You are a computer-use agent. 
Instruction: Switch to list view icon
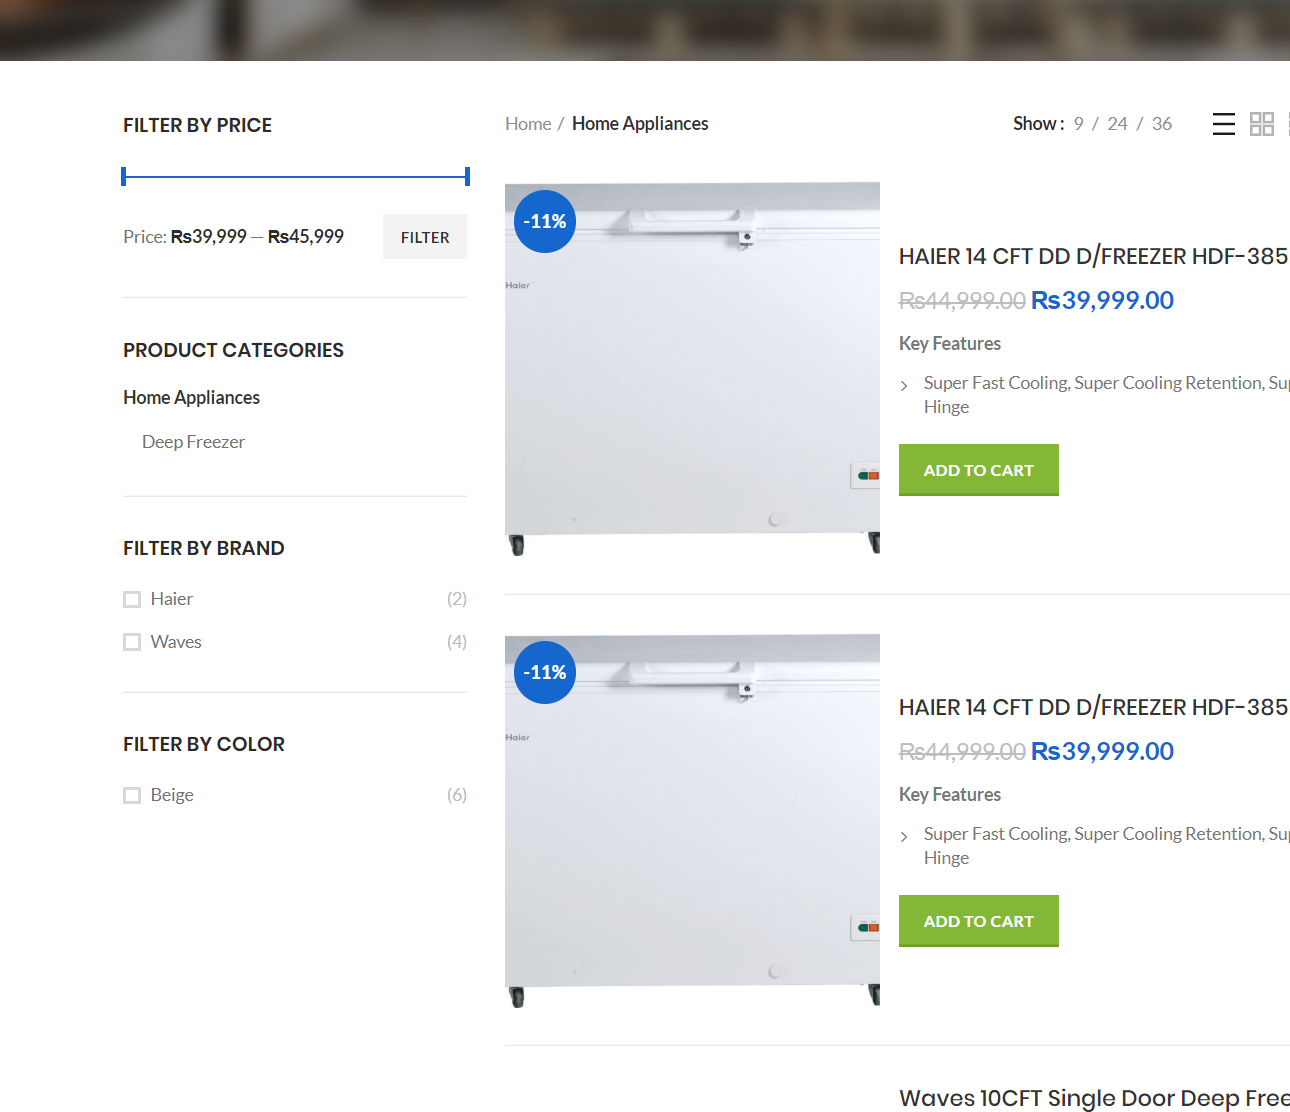coord(1223,124)
